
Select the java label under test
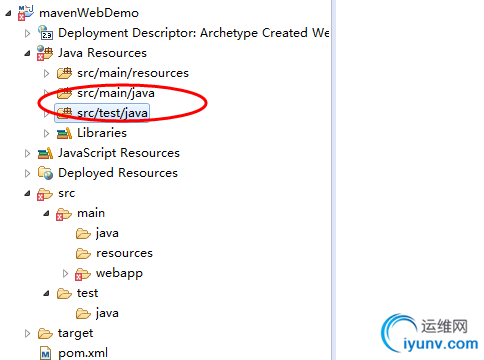(107, 313)
